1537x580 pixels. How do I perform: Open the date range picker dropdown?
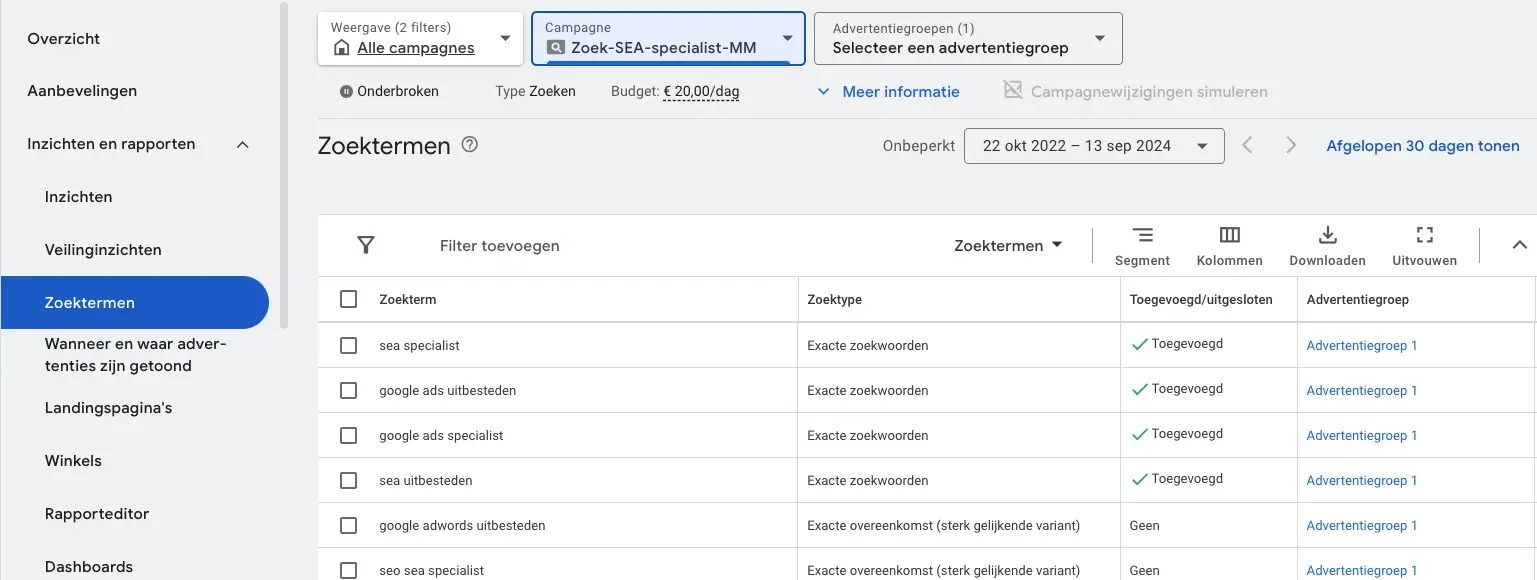[1094, 145]
